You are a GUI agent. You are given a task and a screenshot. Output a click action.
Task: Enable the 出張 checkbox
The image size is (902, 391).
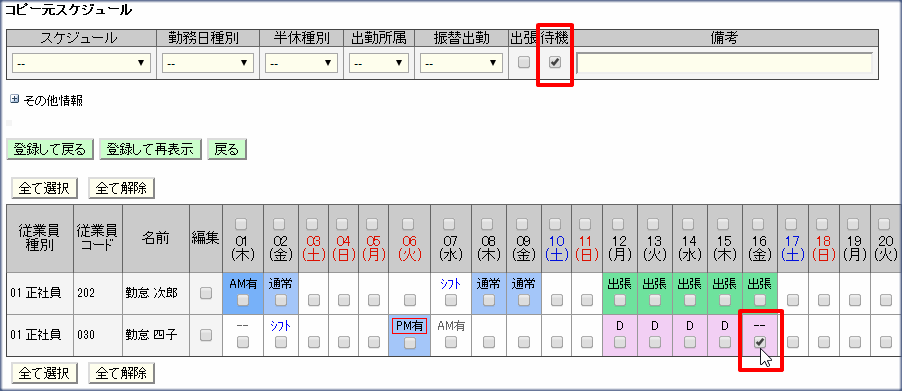tap(523, 63)
